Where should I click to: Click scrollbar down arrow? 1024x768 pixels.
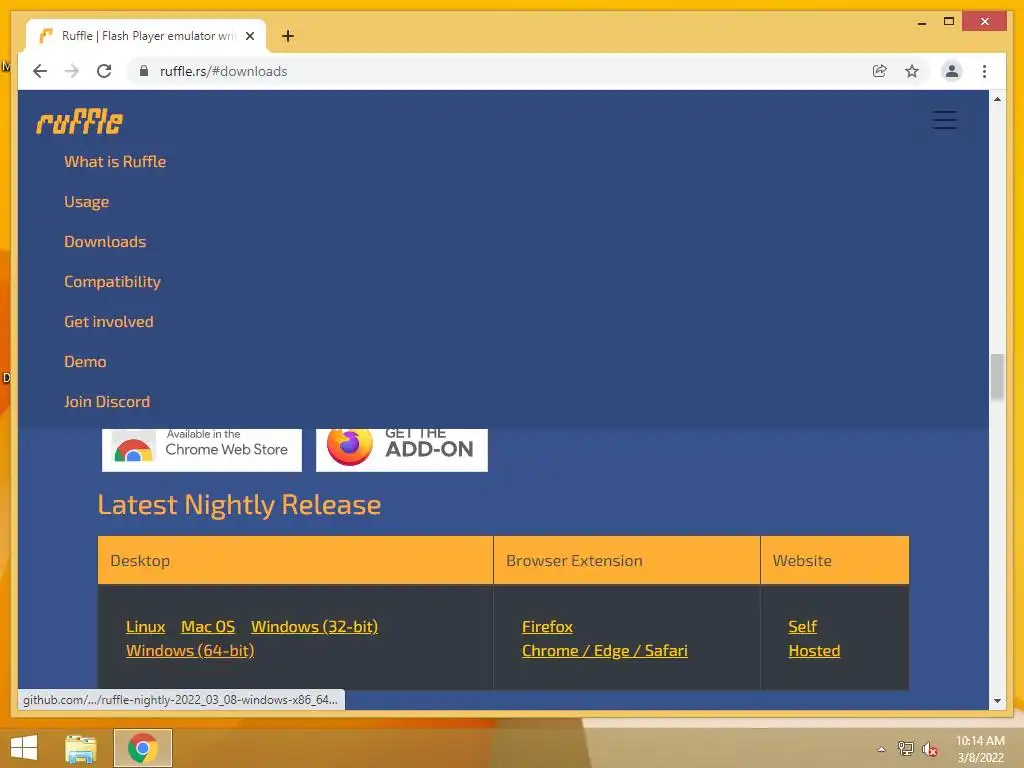pyautogui.click(x=997, y=701)
